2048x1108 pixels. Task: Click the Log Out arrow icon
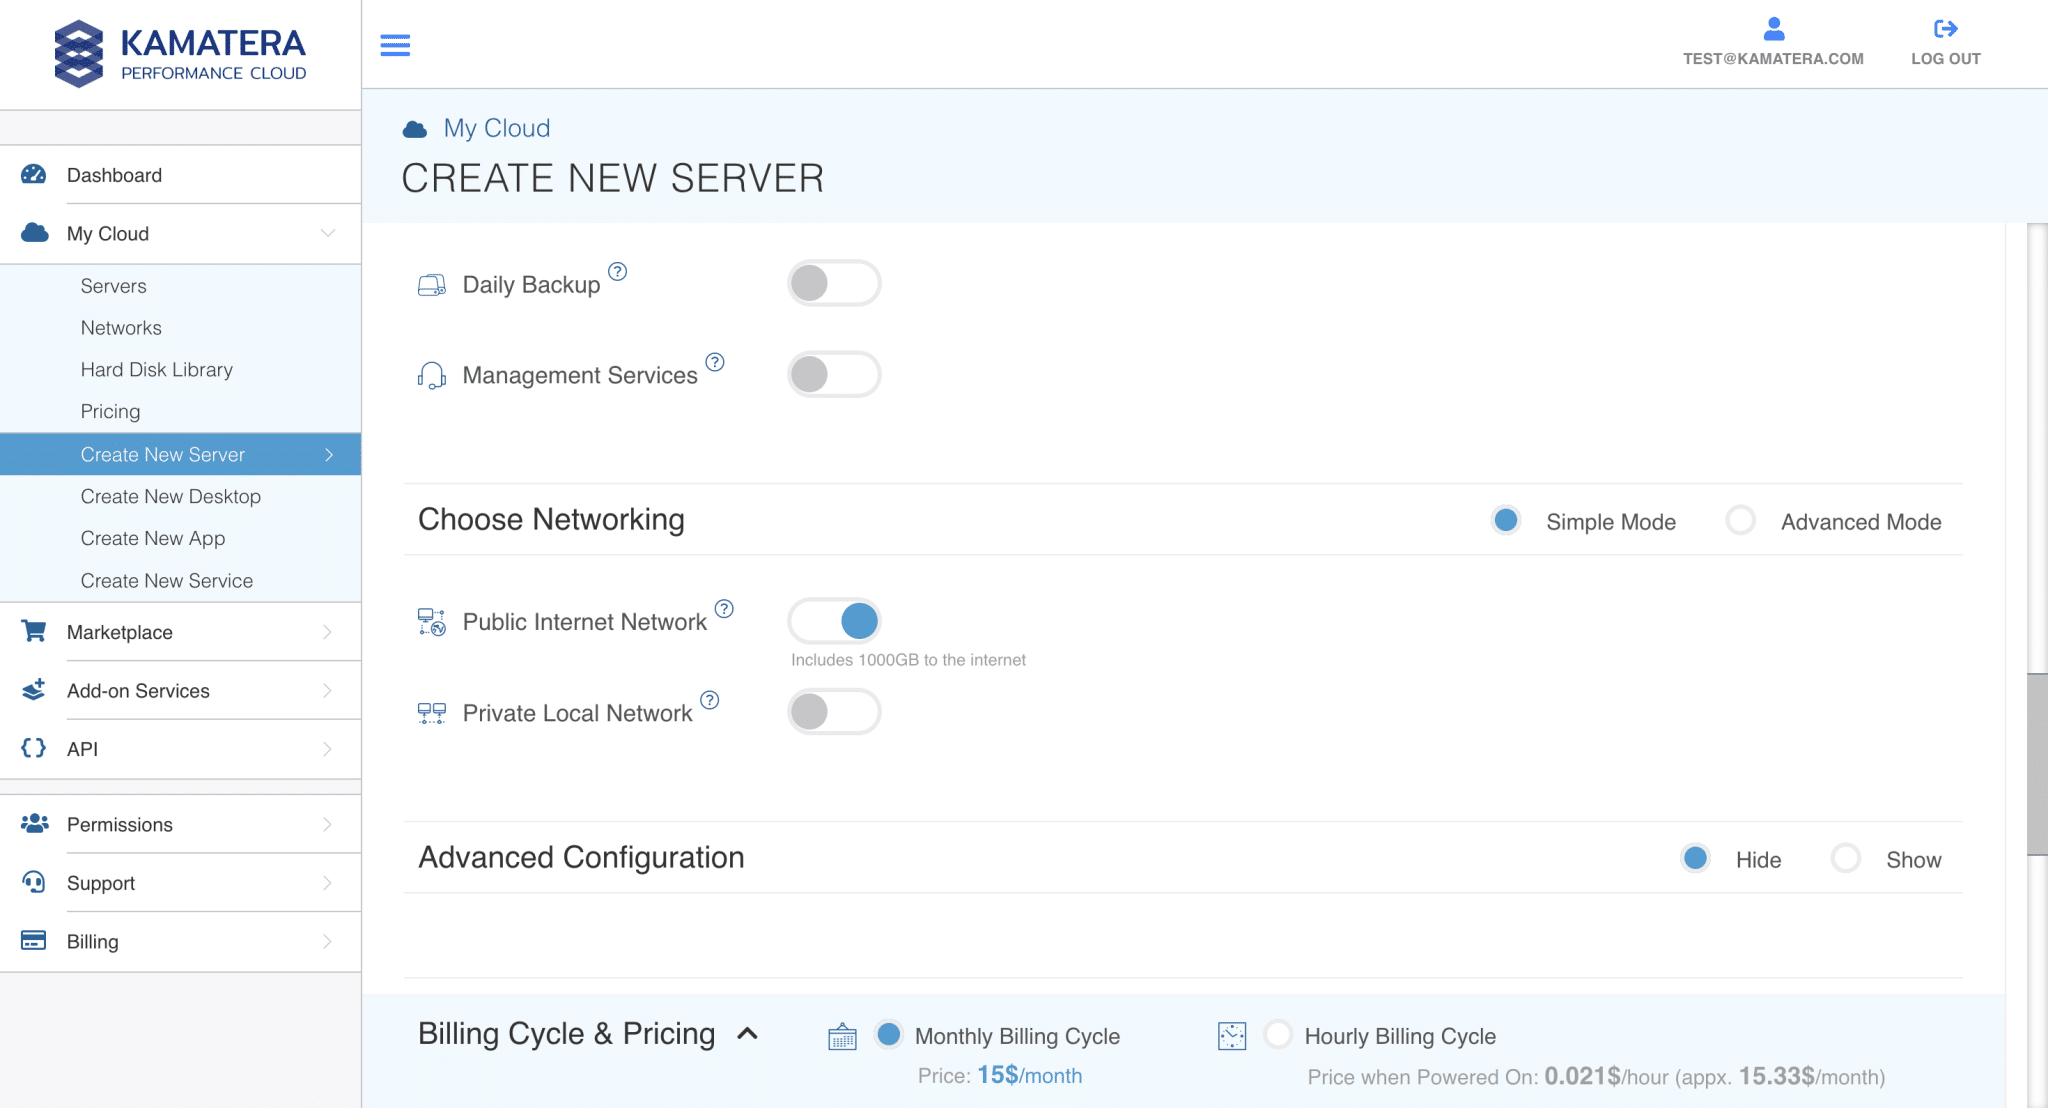[x=1945, y=28]
